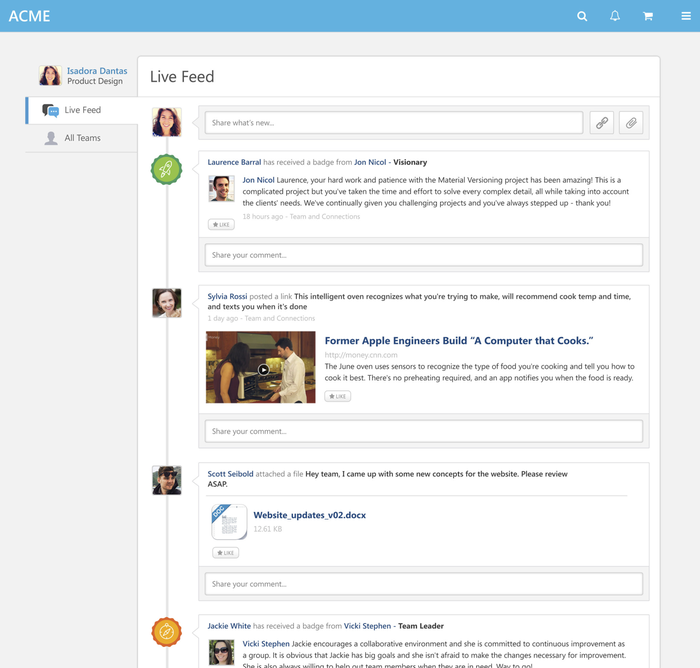Click the 'Share what's new...' input field
Screen dimensions: 700x668
pyautogui.click(x=393, y=123)
